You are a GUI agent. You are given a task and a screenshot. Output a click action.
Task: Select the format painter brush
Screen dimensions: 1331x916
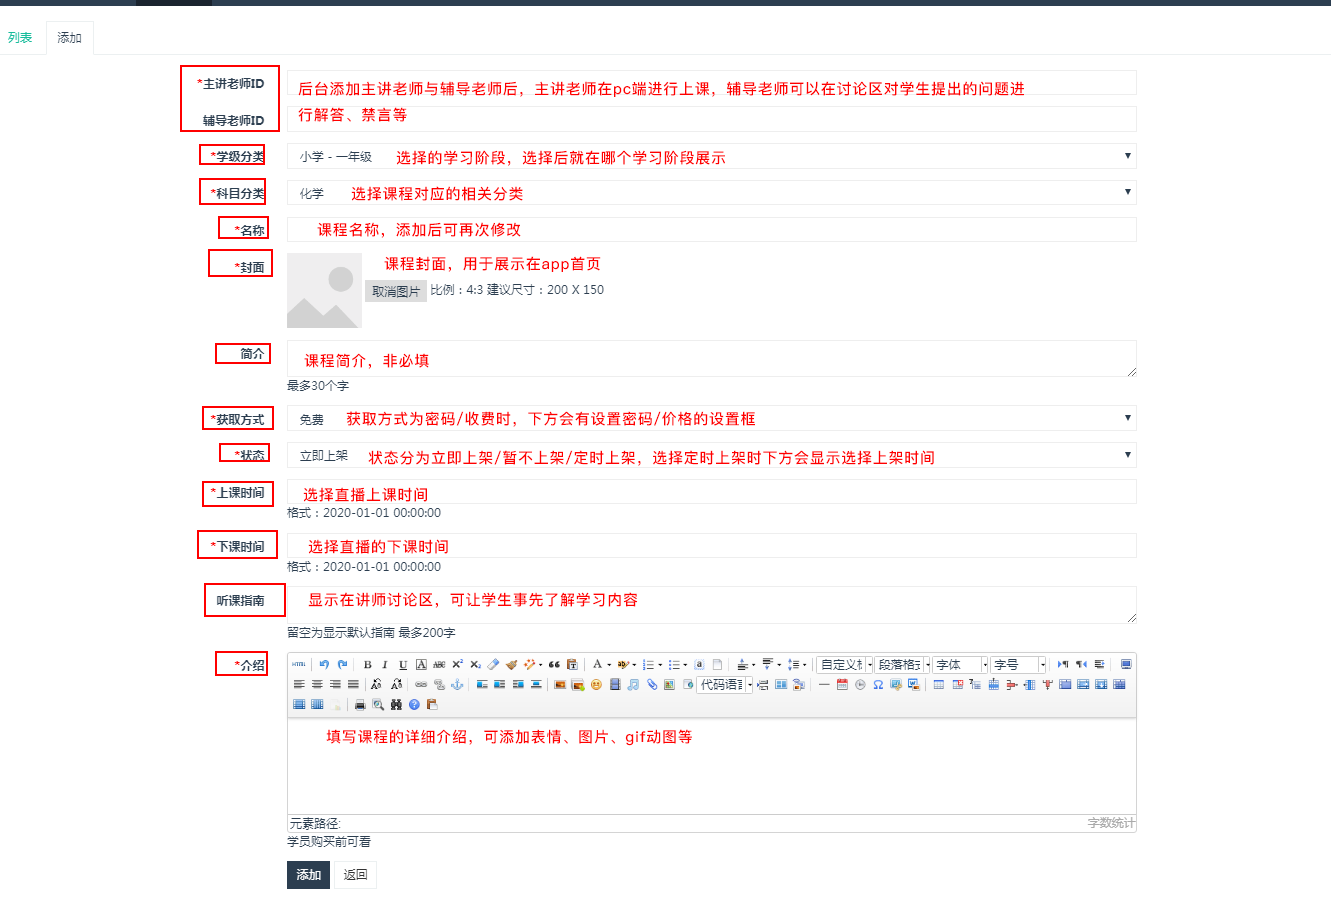coord(511,664)
